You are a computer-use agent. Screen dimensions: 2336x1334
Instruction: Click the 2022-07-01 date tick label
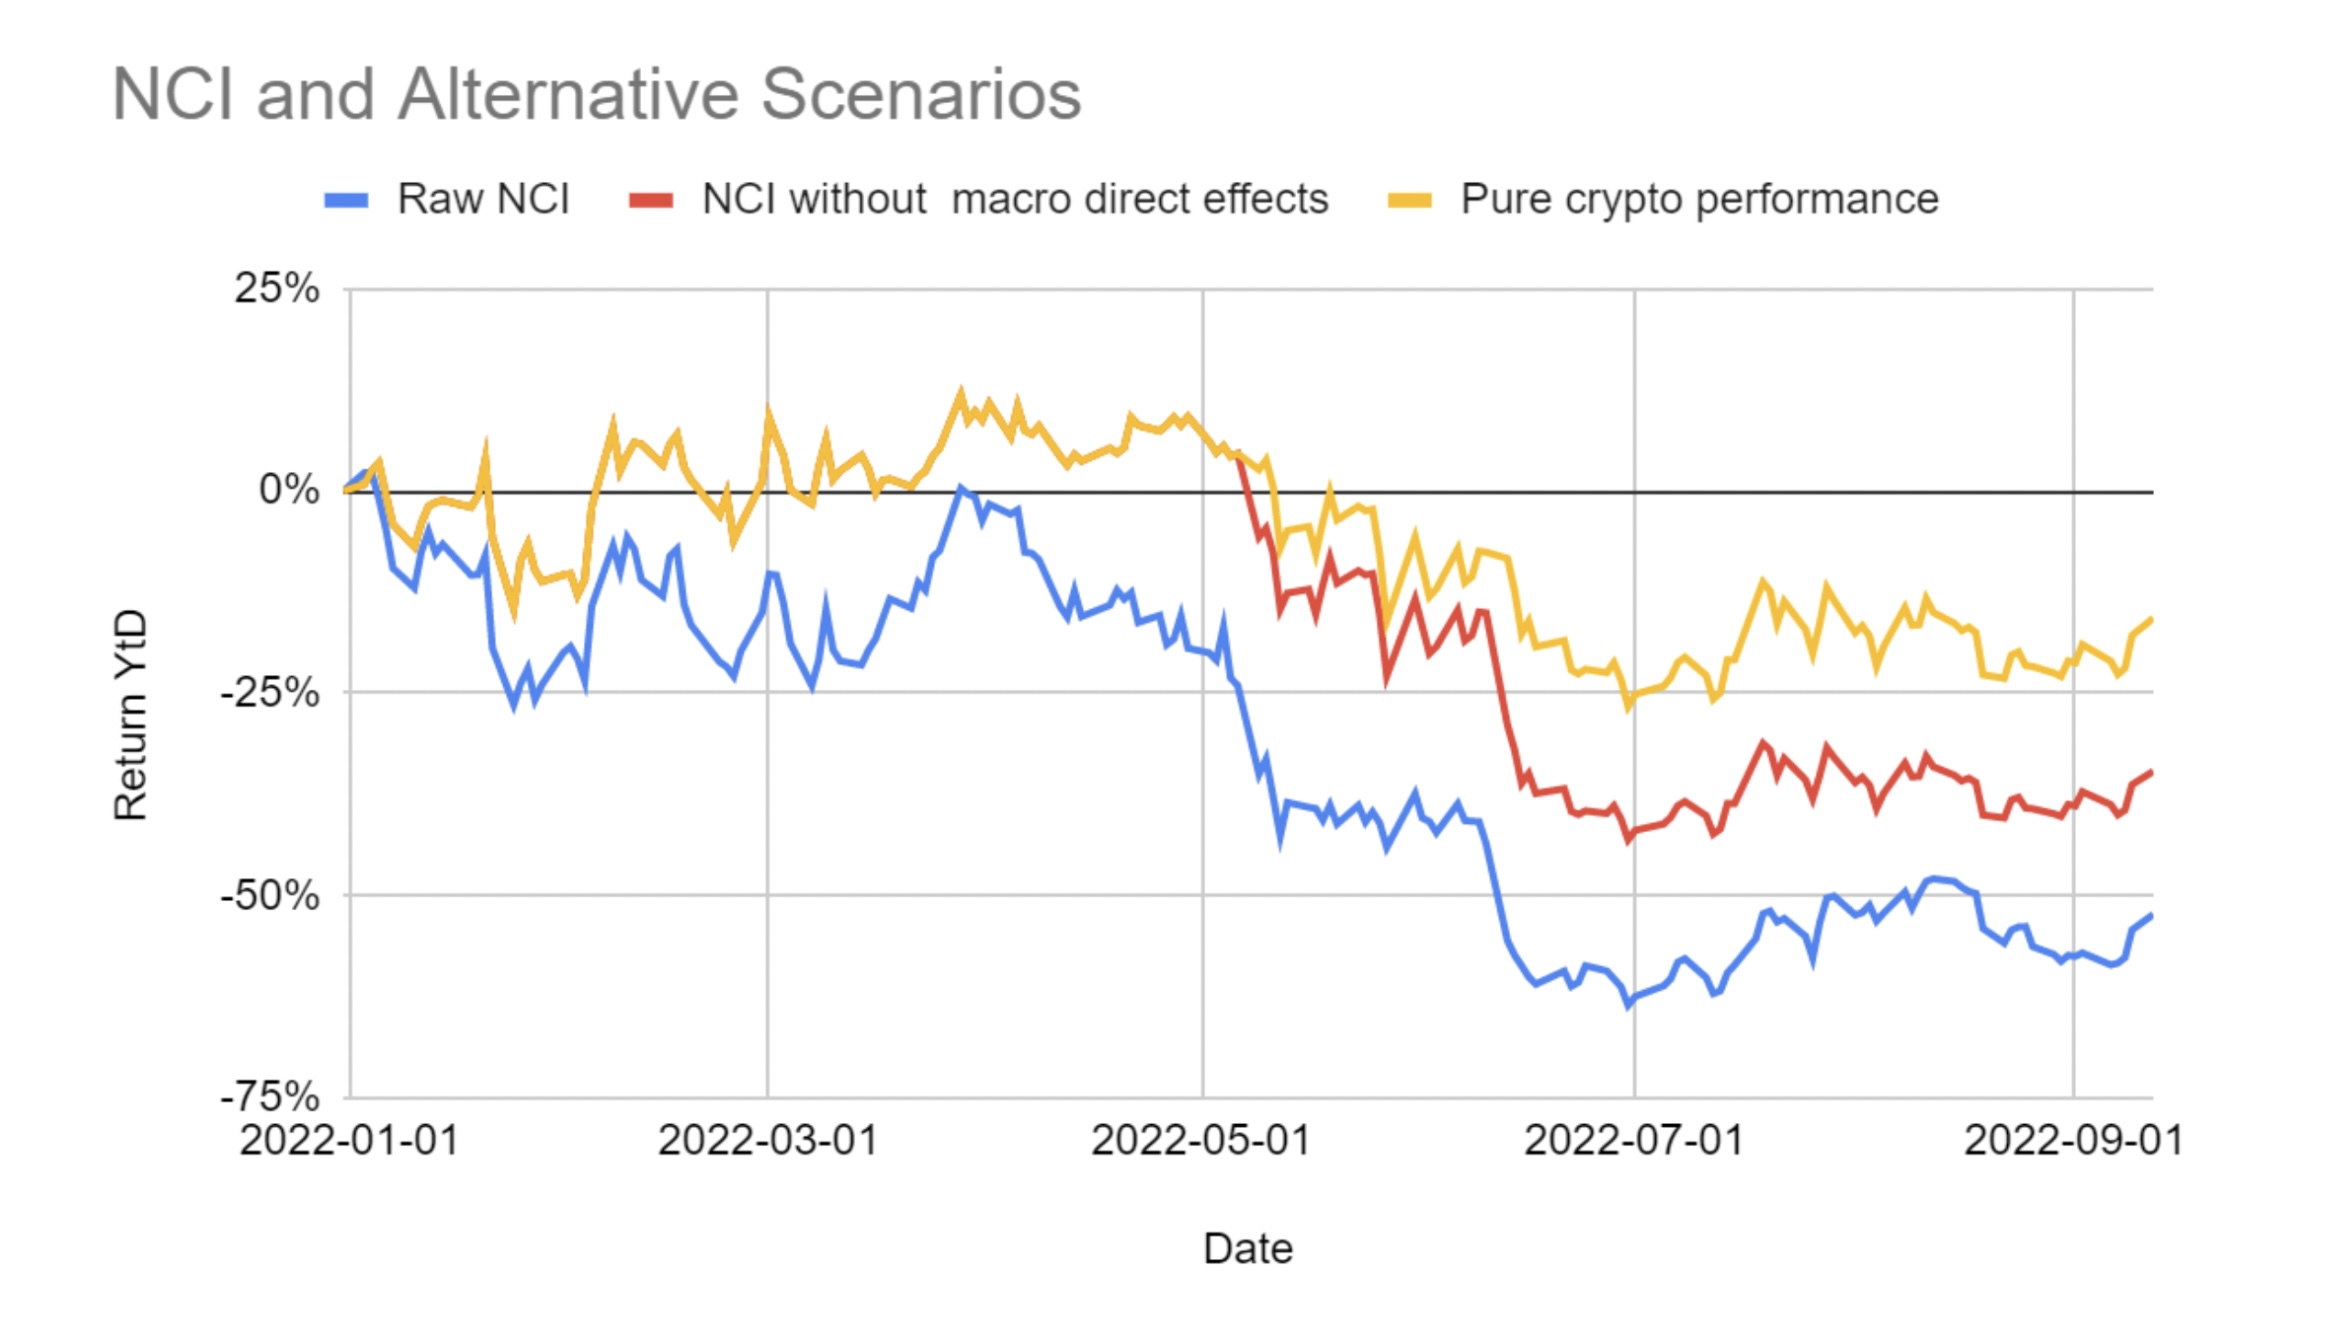click(1634, 1140)
